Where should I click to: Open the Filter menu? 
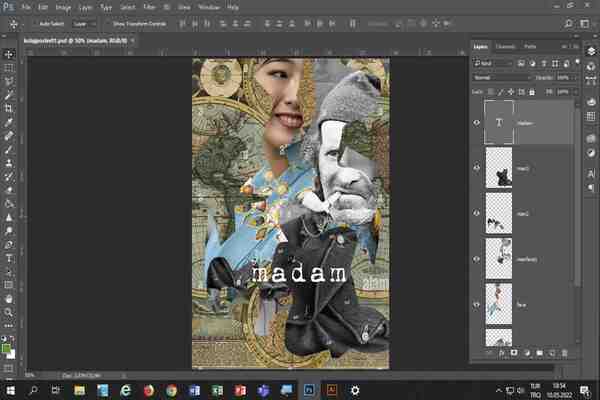149,7
